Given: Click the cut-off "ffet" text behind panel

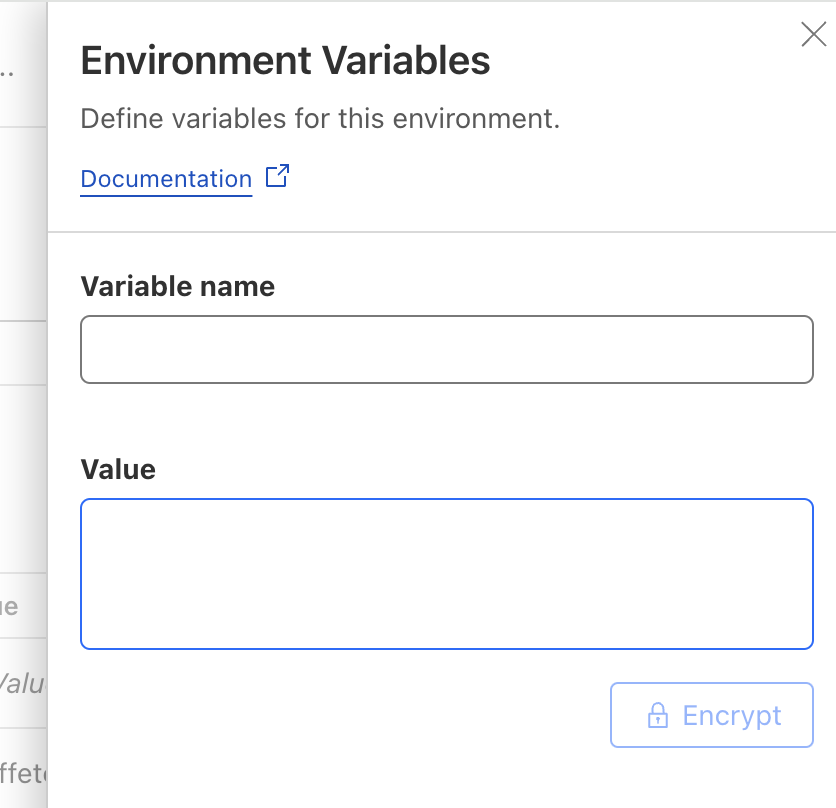Looking at the screenshot, I should pyautogui.click(x=22, y=773).
